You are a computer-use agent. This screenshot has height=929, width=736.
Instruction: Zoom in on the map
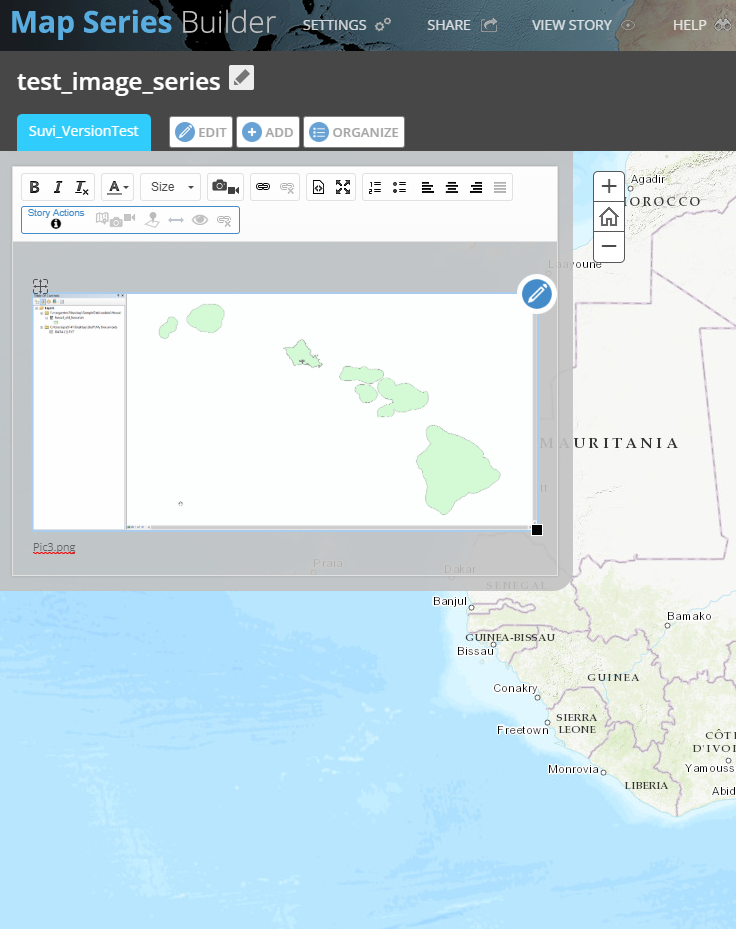[609, 187]
